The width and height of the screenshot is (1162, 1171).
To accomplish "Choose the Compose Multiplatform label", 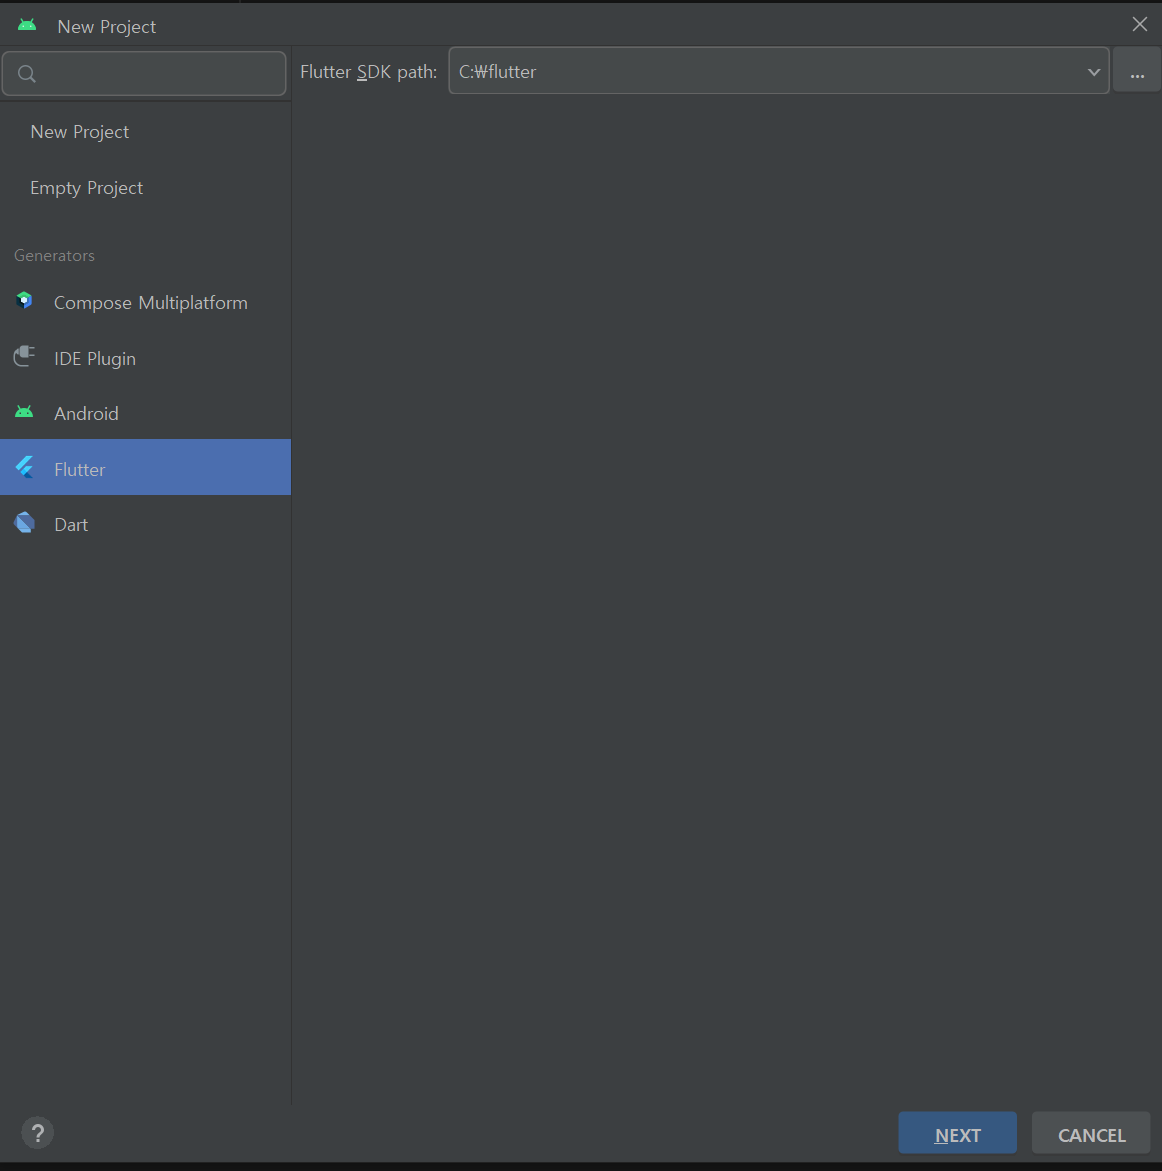I will [151, 302].
